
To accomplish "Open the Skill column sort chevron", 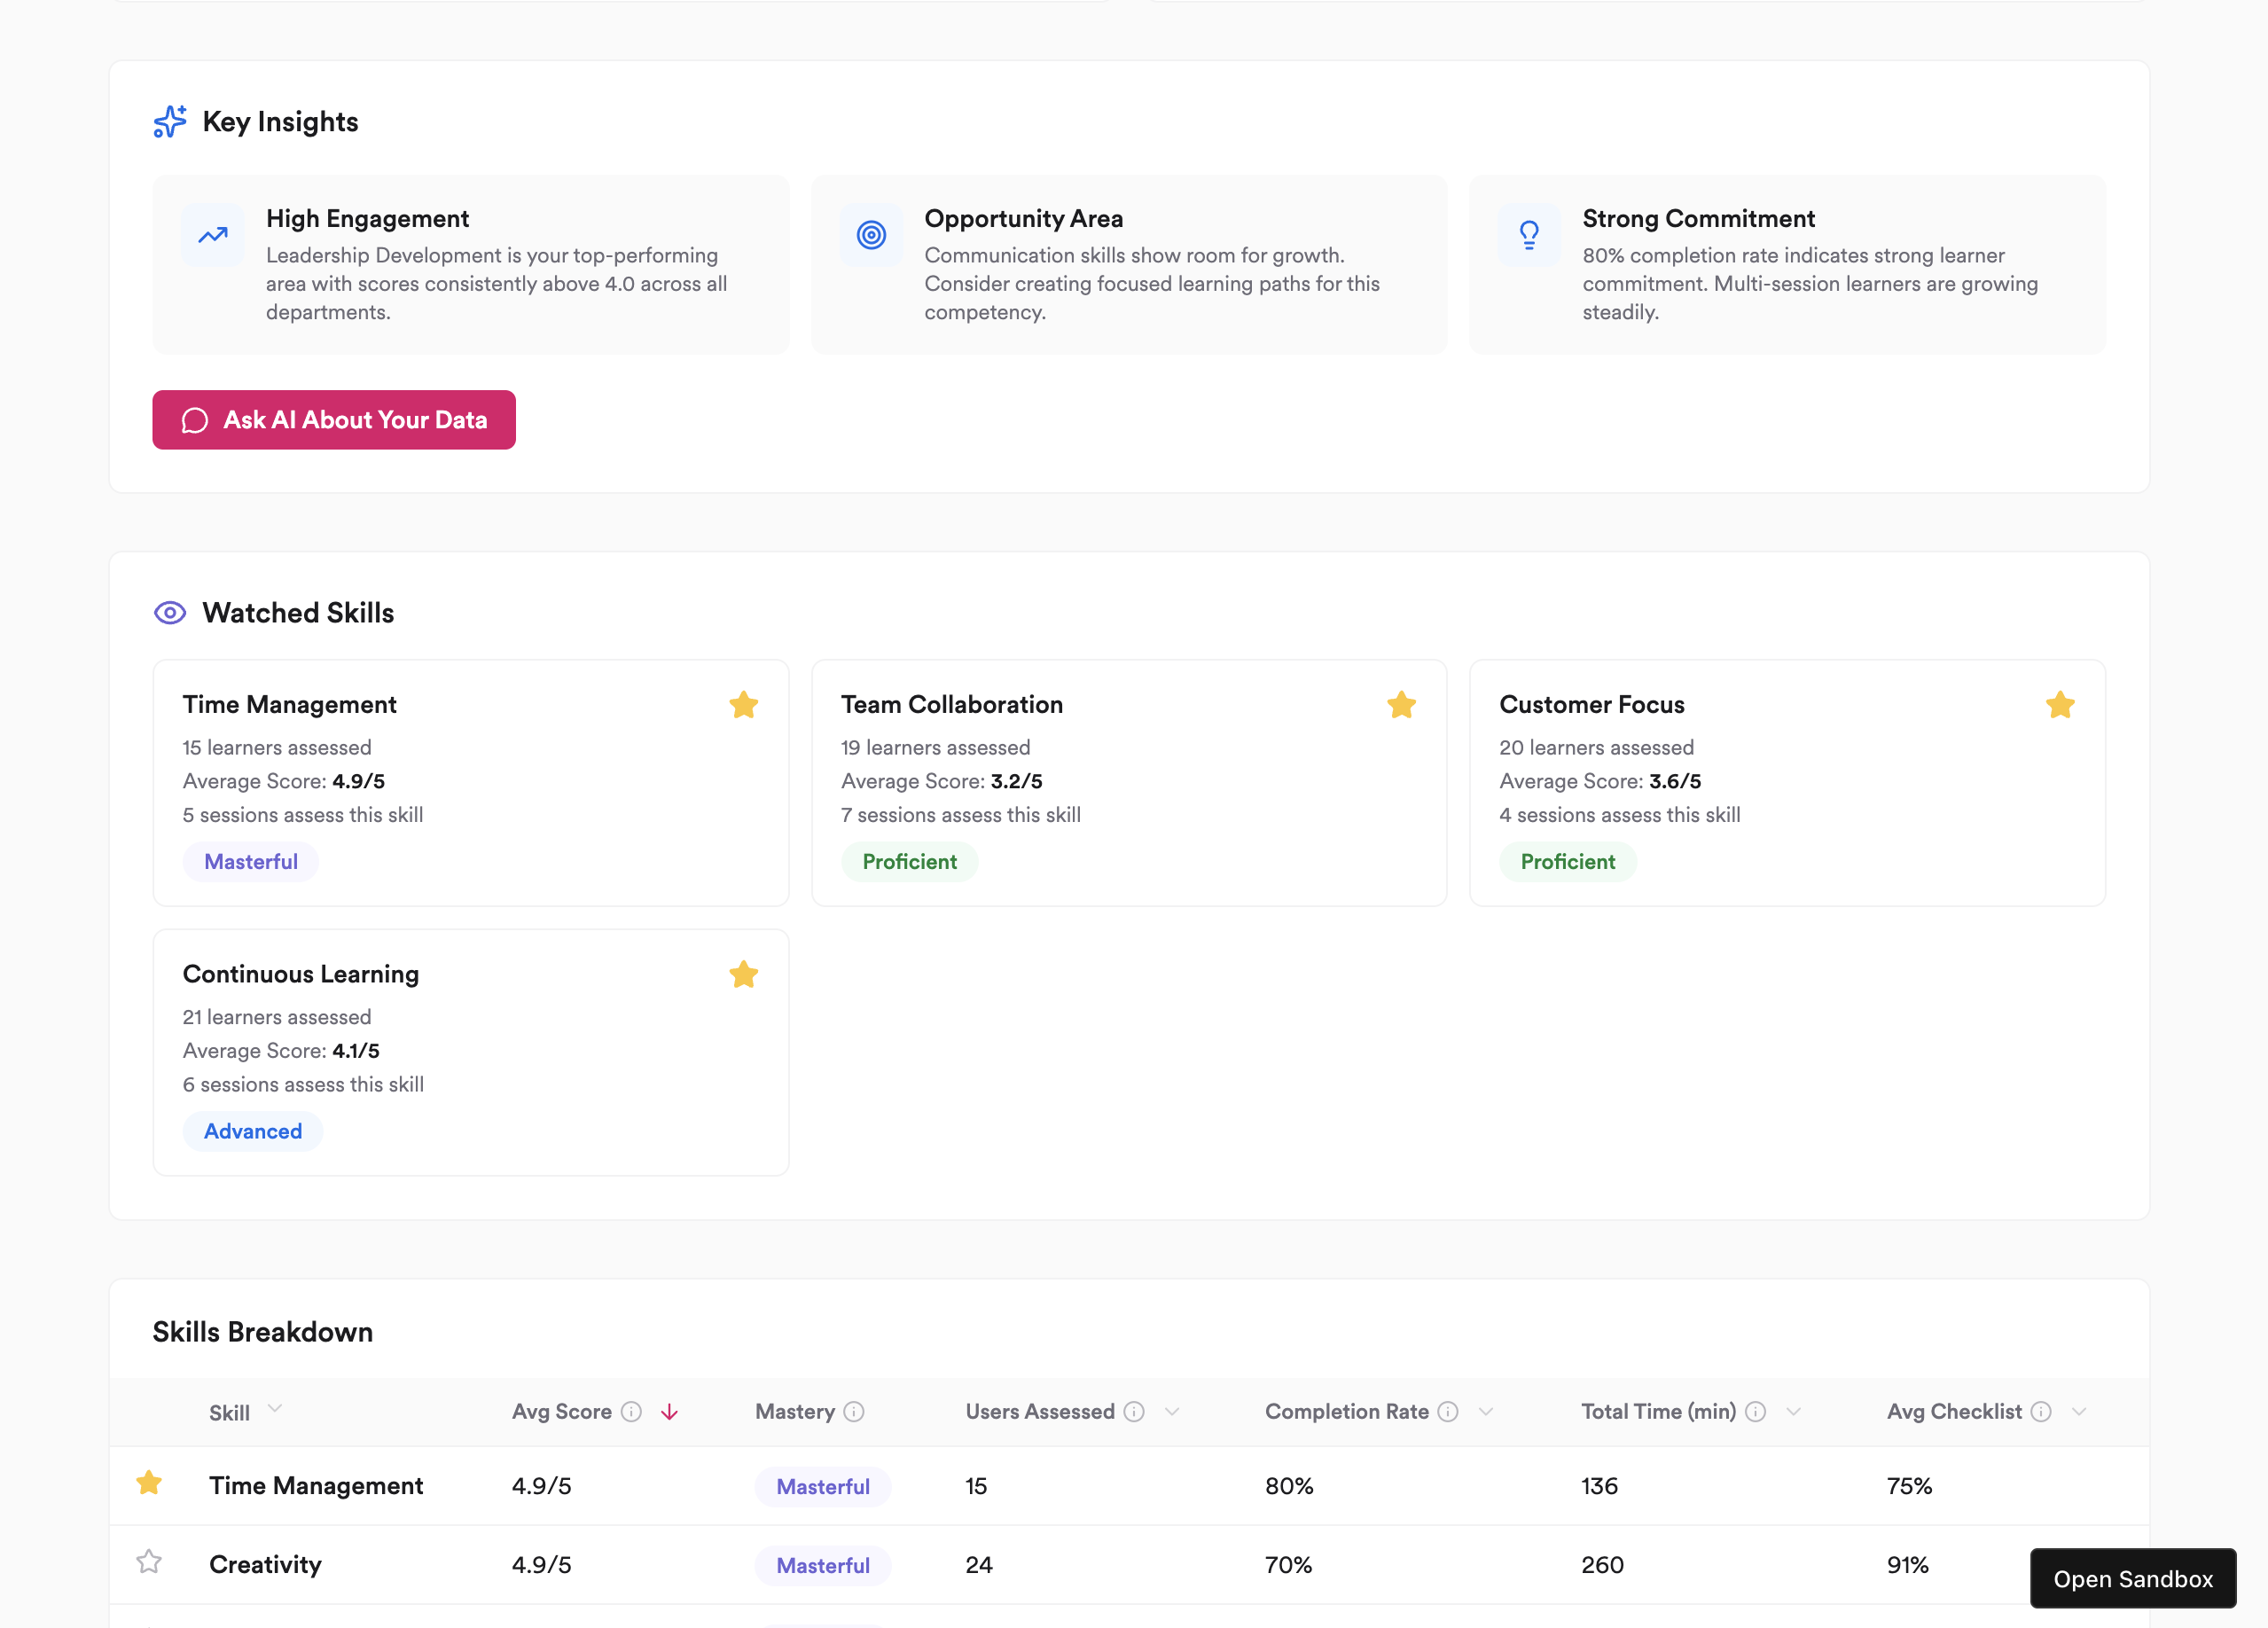I will tap(275, 1409).
